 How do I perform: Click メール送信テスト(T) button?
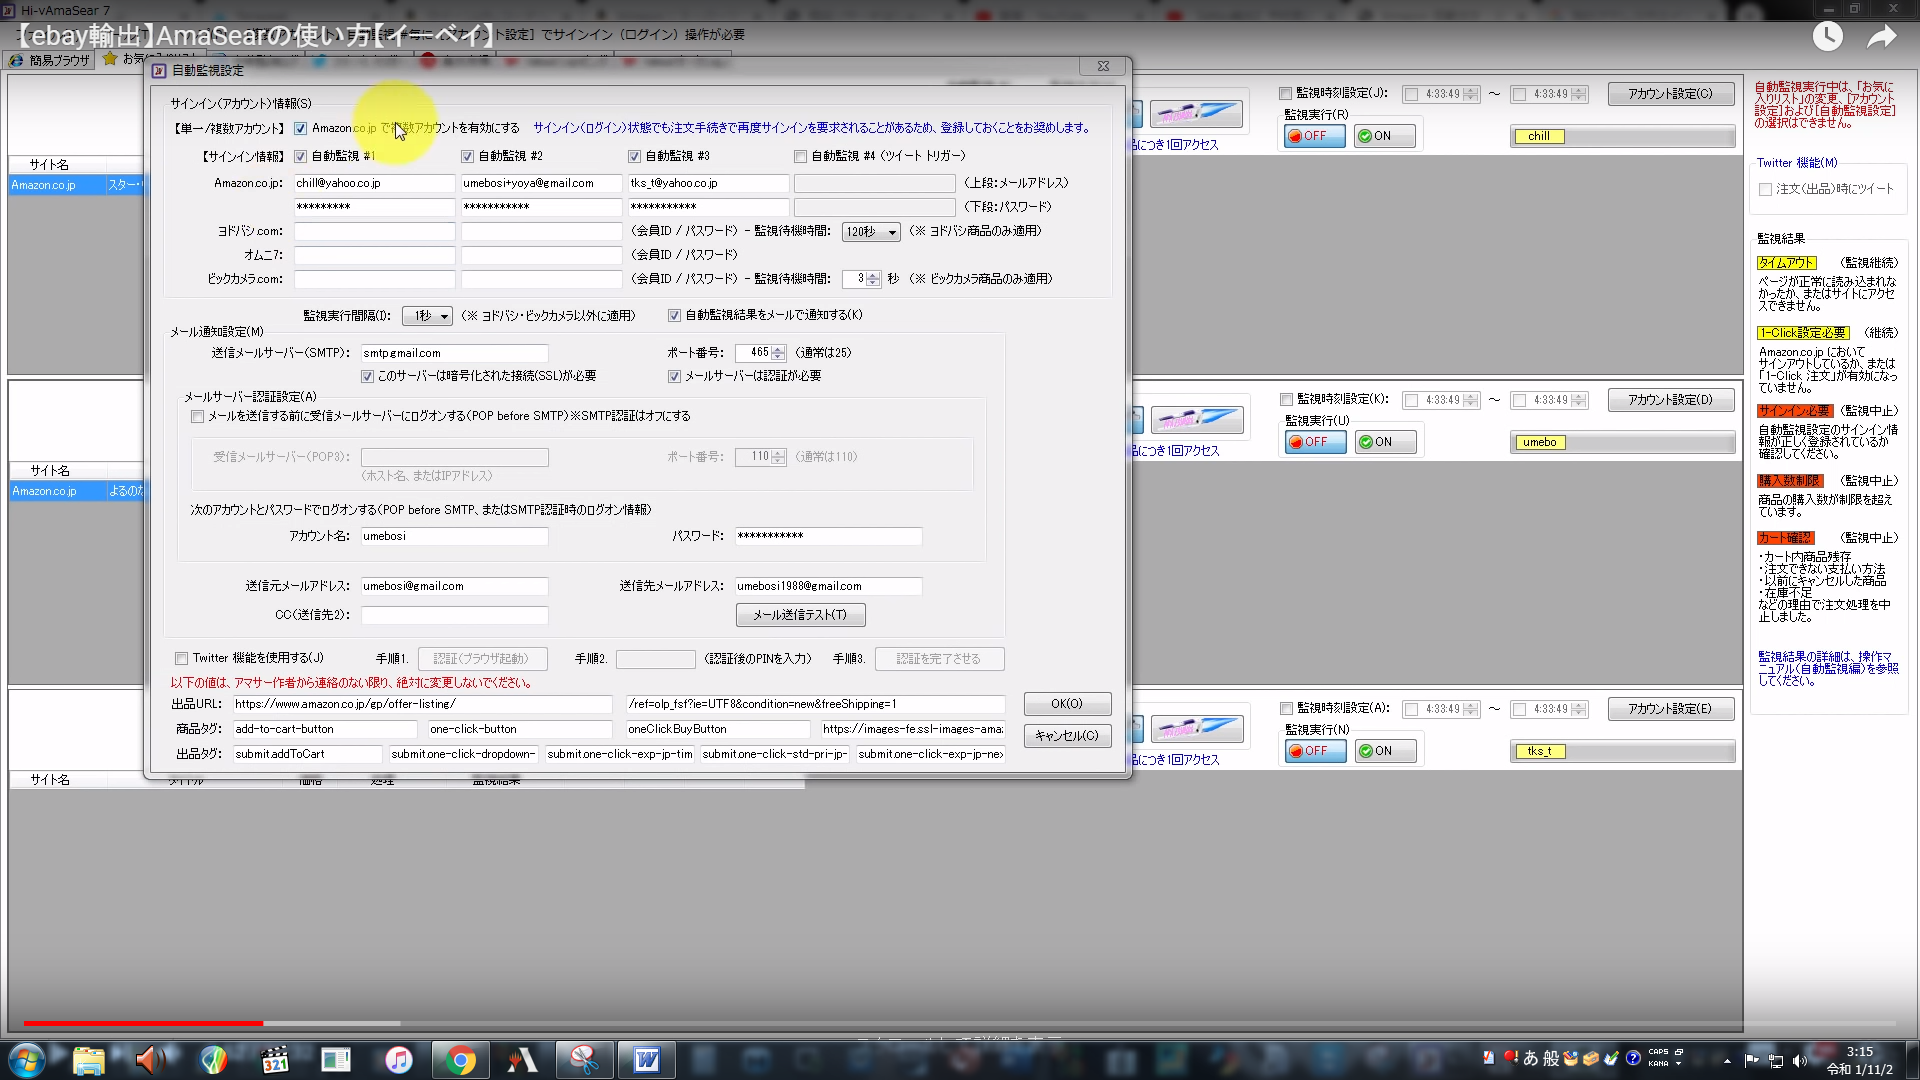pyautogui.click(x=800, y=615)
